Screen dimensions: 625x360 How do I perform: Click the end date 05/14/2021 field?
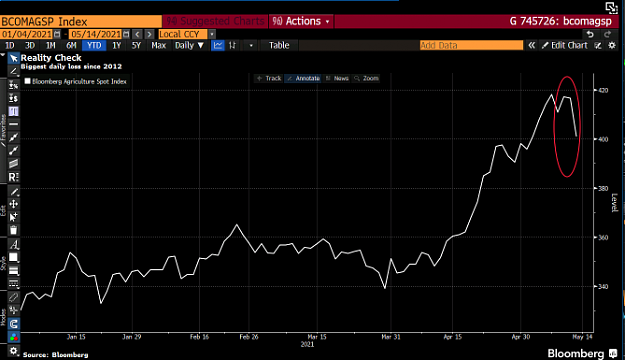click(96, 34)
